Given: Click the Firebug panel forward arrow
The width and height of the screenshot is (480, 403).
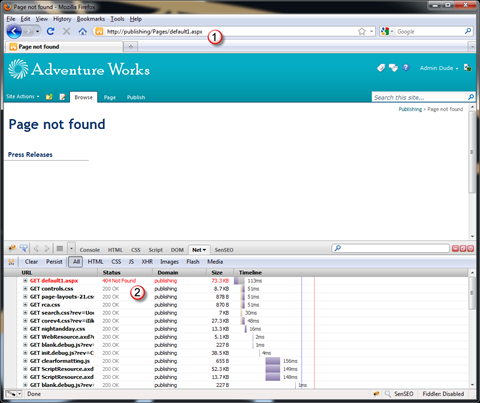Looking at the screenshot, I should click(x=47, y=248).
